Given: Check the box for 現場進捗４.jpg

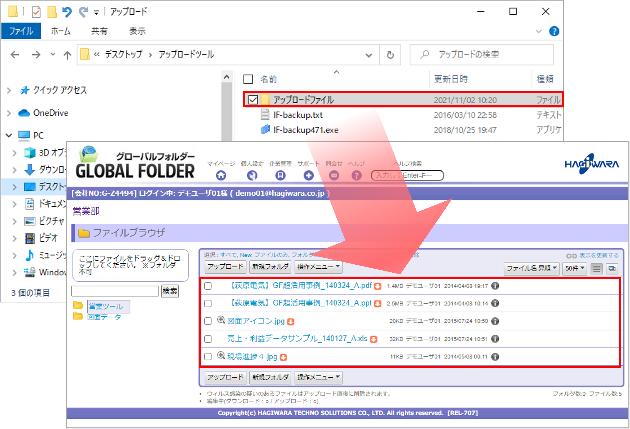Looking at the screenshot, I should 208,356.
